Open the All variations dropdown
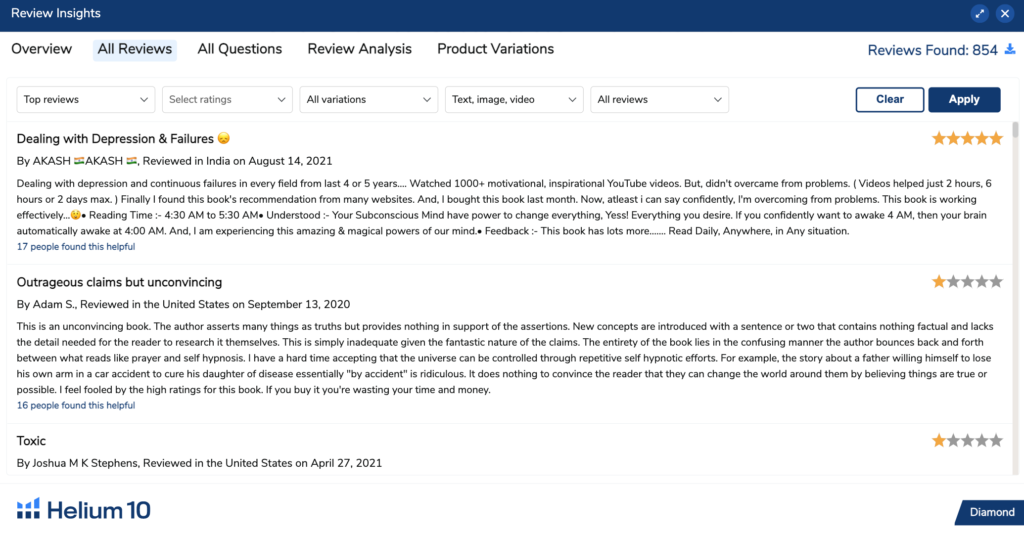The height and width of the screenshot is (538, 1024). click(x=368, y=100)
